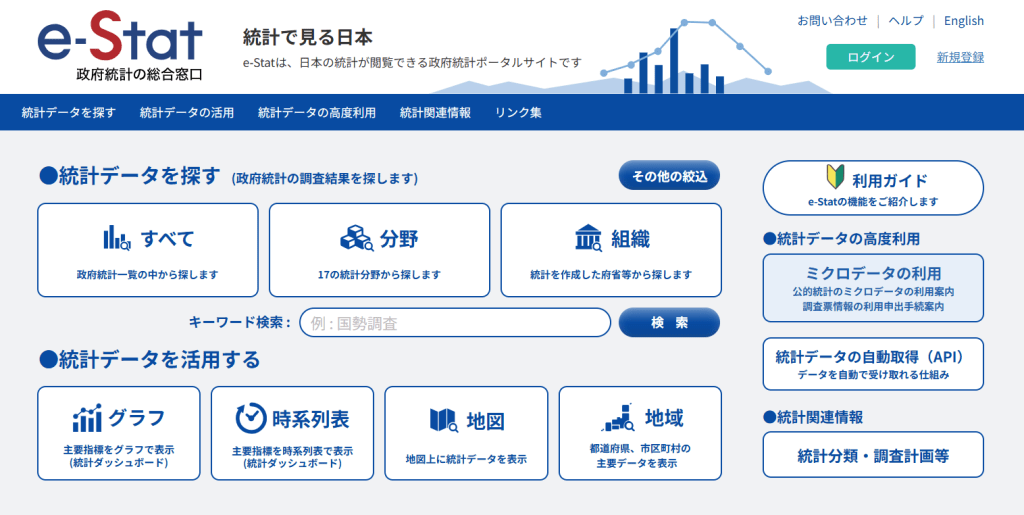Image resolution: width=1024 pixels, height=515 pixels.
Task: Open the グラフ dashboard card
Action: point(119,433)
